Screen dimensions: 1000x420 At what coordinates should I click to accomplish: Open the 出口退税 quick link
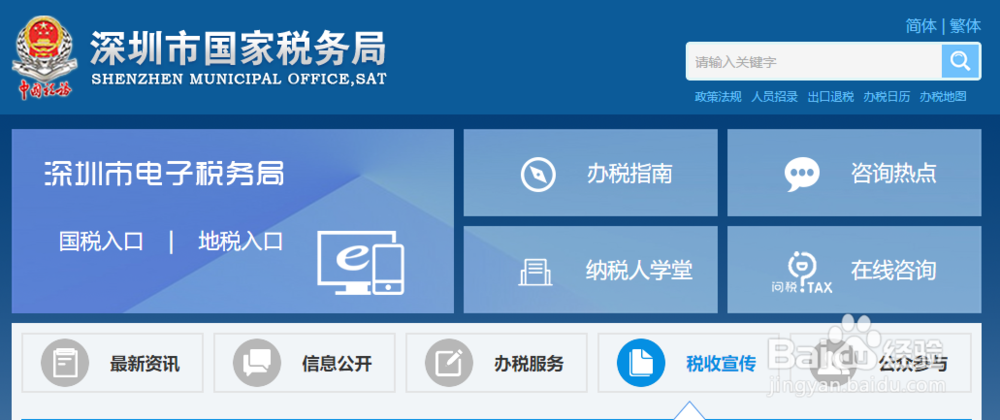point(830,97)
